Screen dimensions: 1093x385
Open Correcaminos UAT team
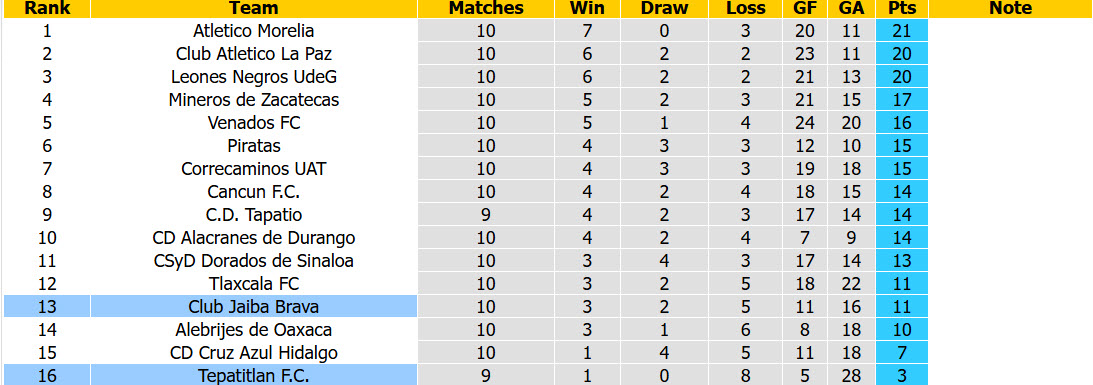[254, 169]
